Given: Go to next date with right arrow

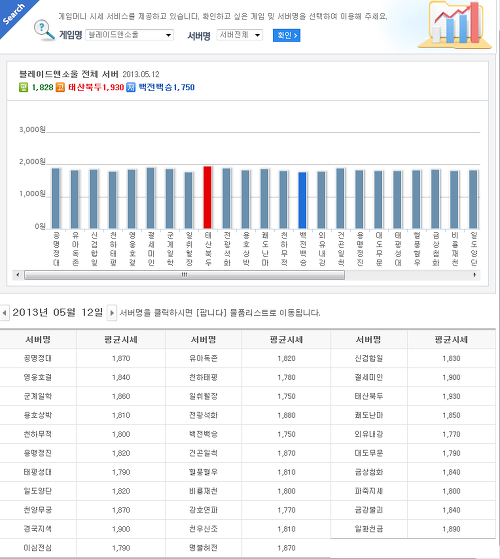Looking at the screenshot, I should pyautogui.click(x=112, y=313).
